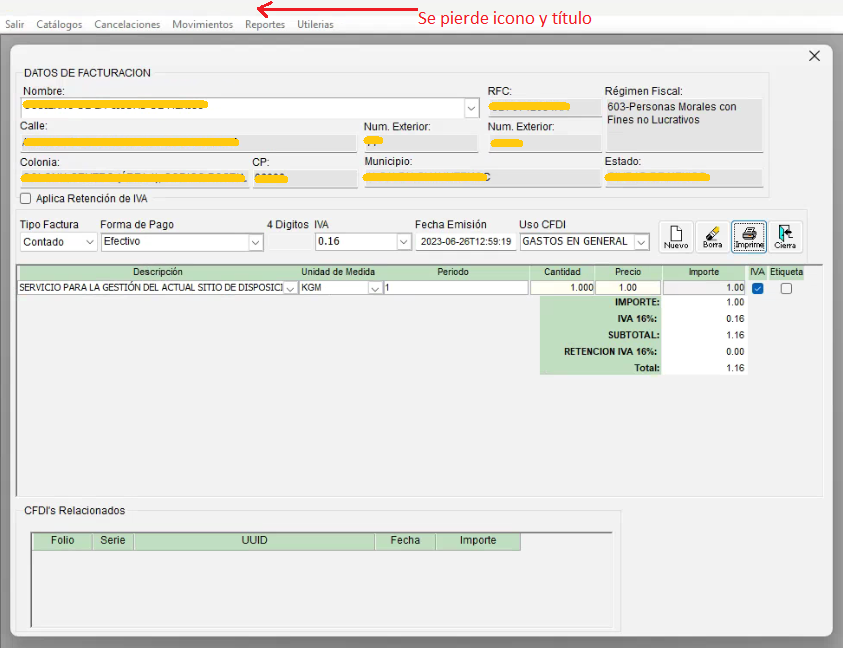Click the RETENCION IVA 16% value 0.00

[x=735, y=352]
